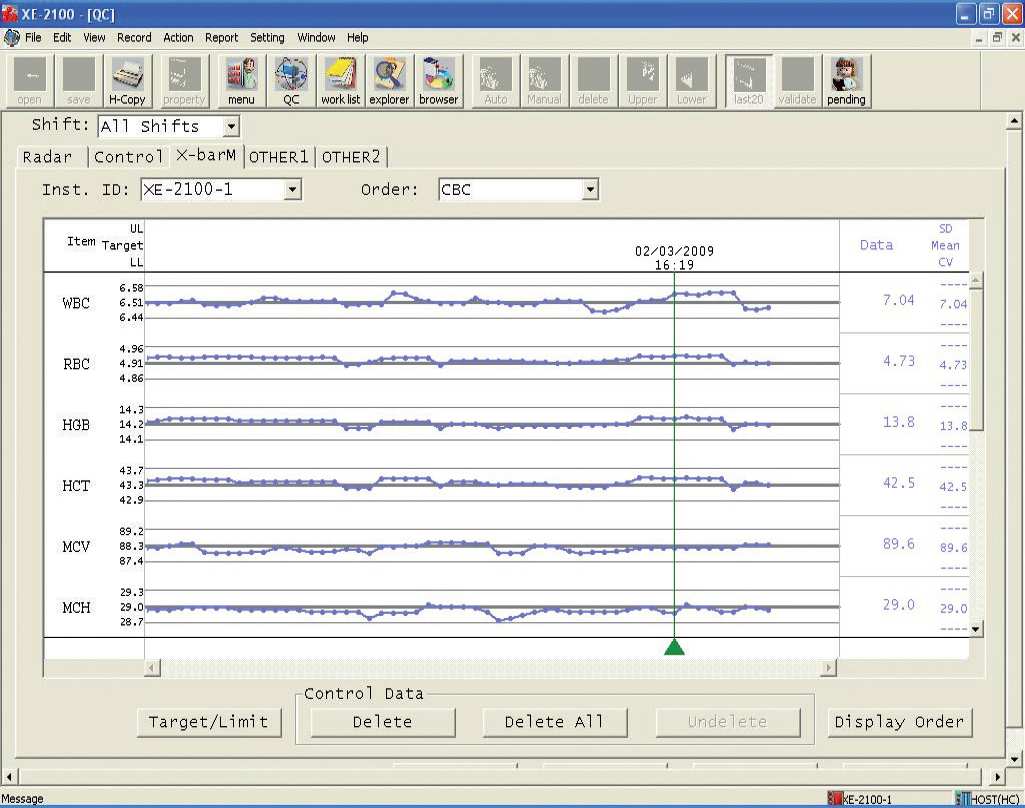Switch to the OTHER1 tab
Viewport: 1025px width, 808px height.
[x=278, y=157]
